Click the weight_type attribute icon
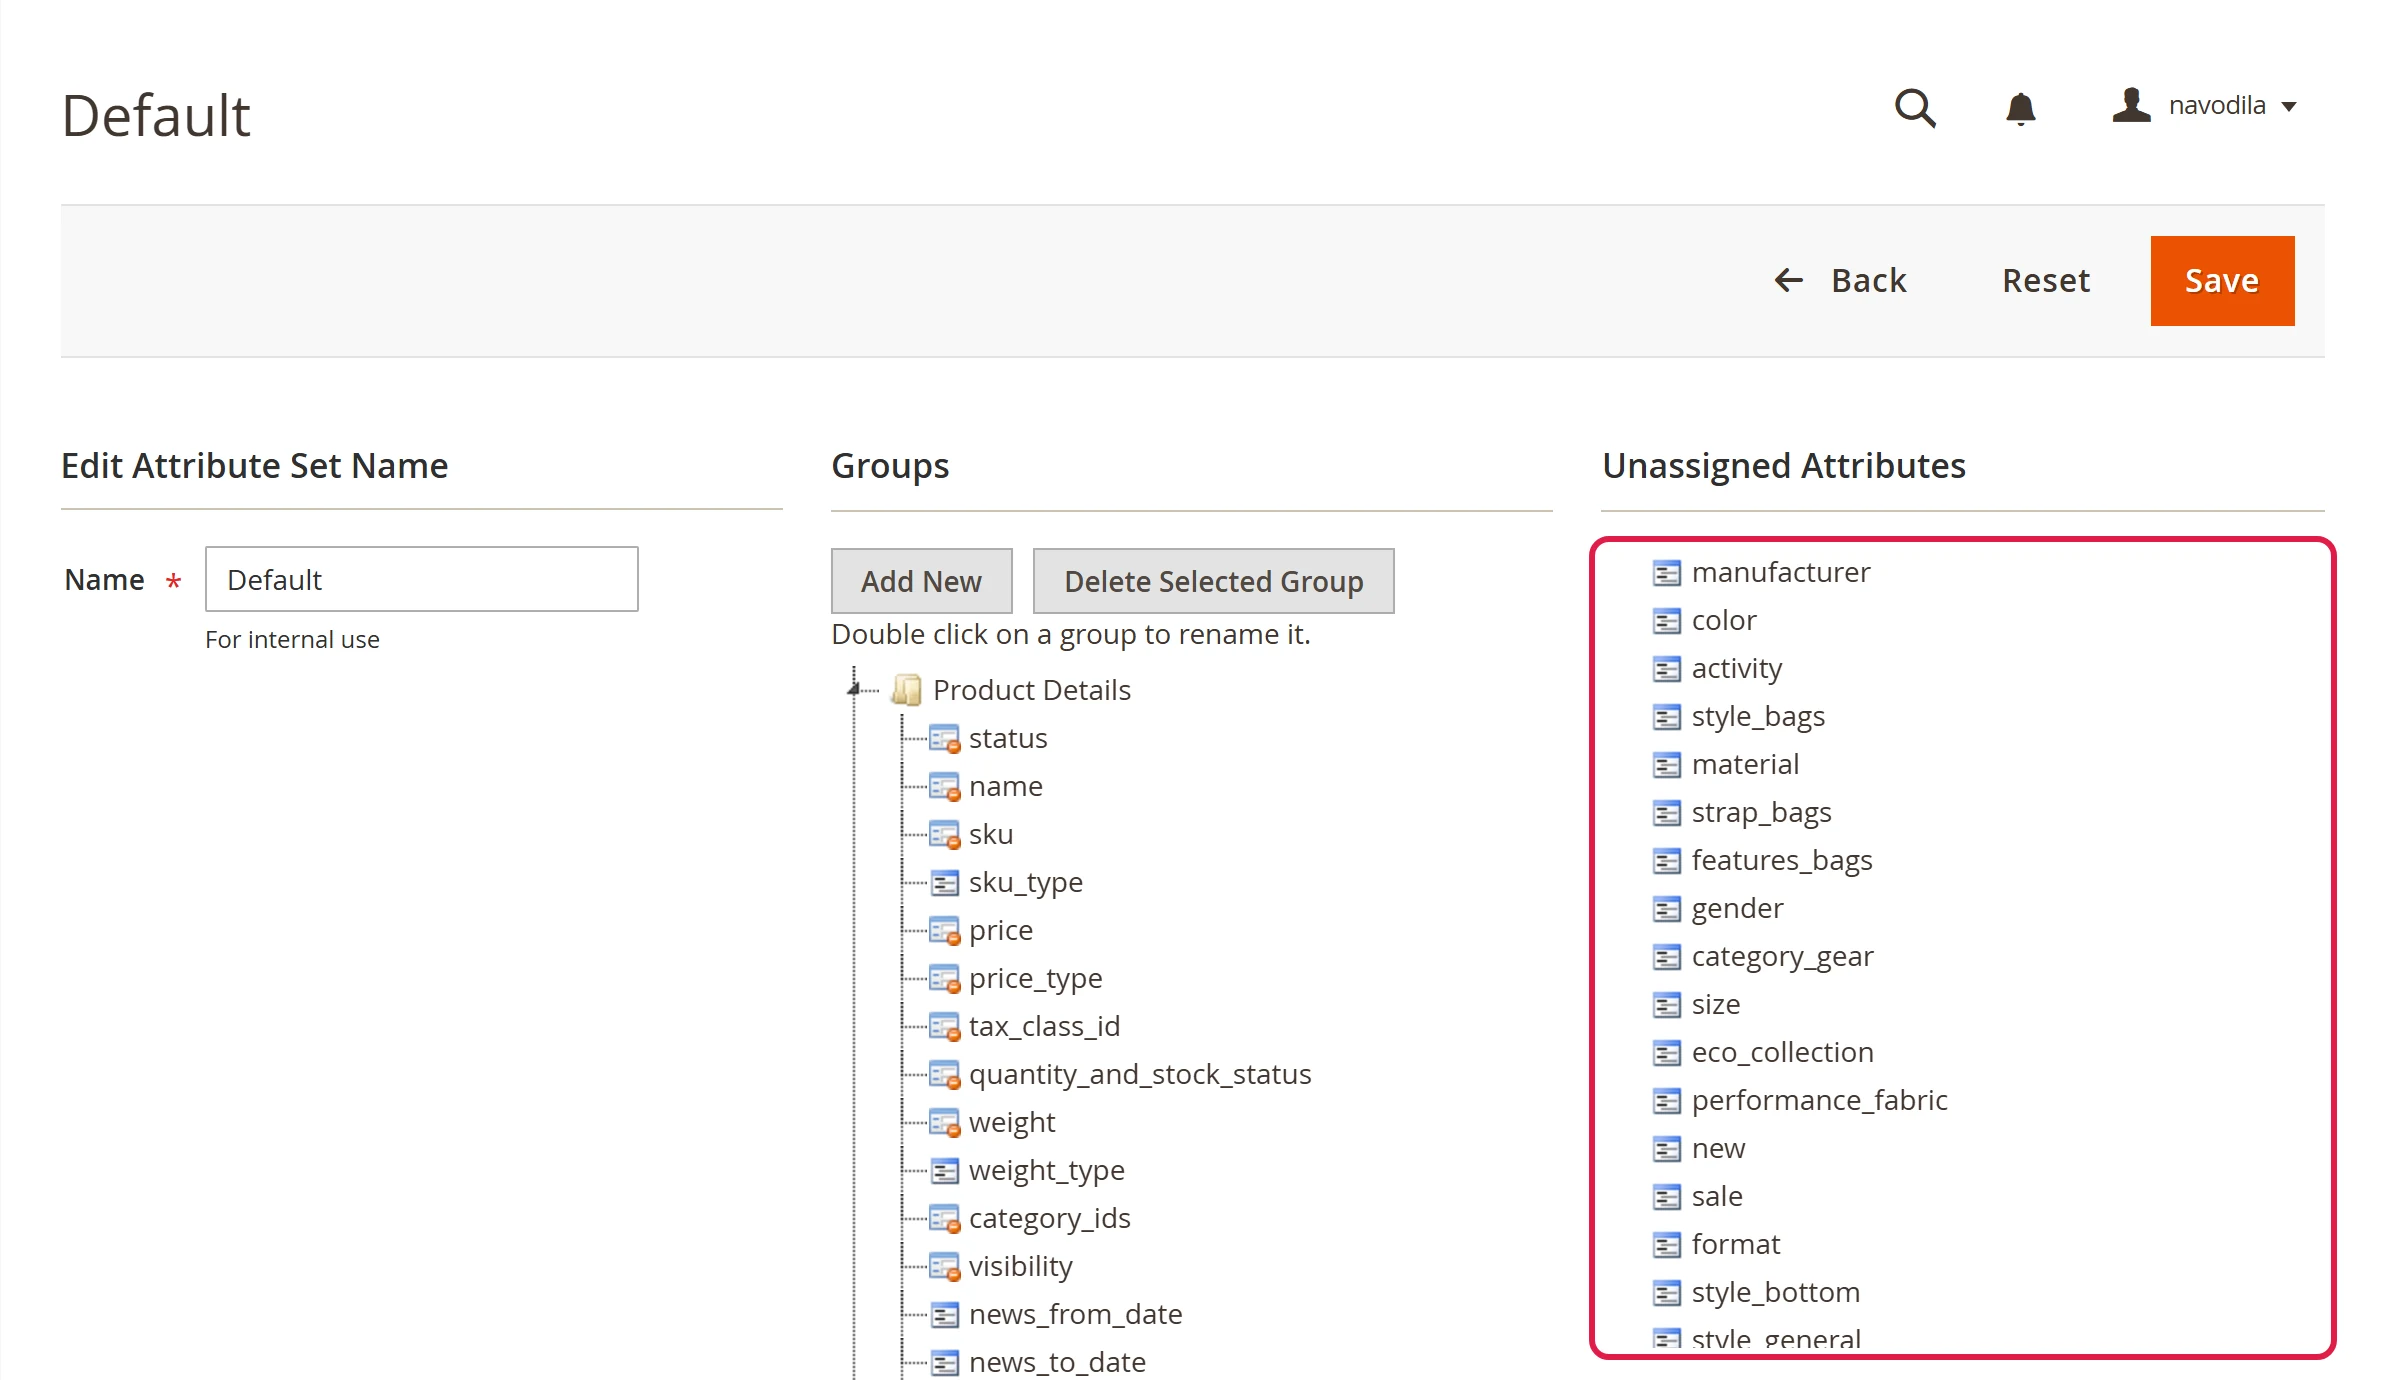 click(x=944, y=1171)
